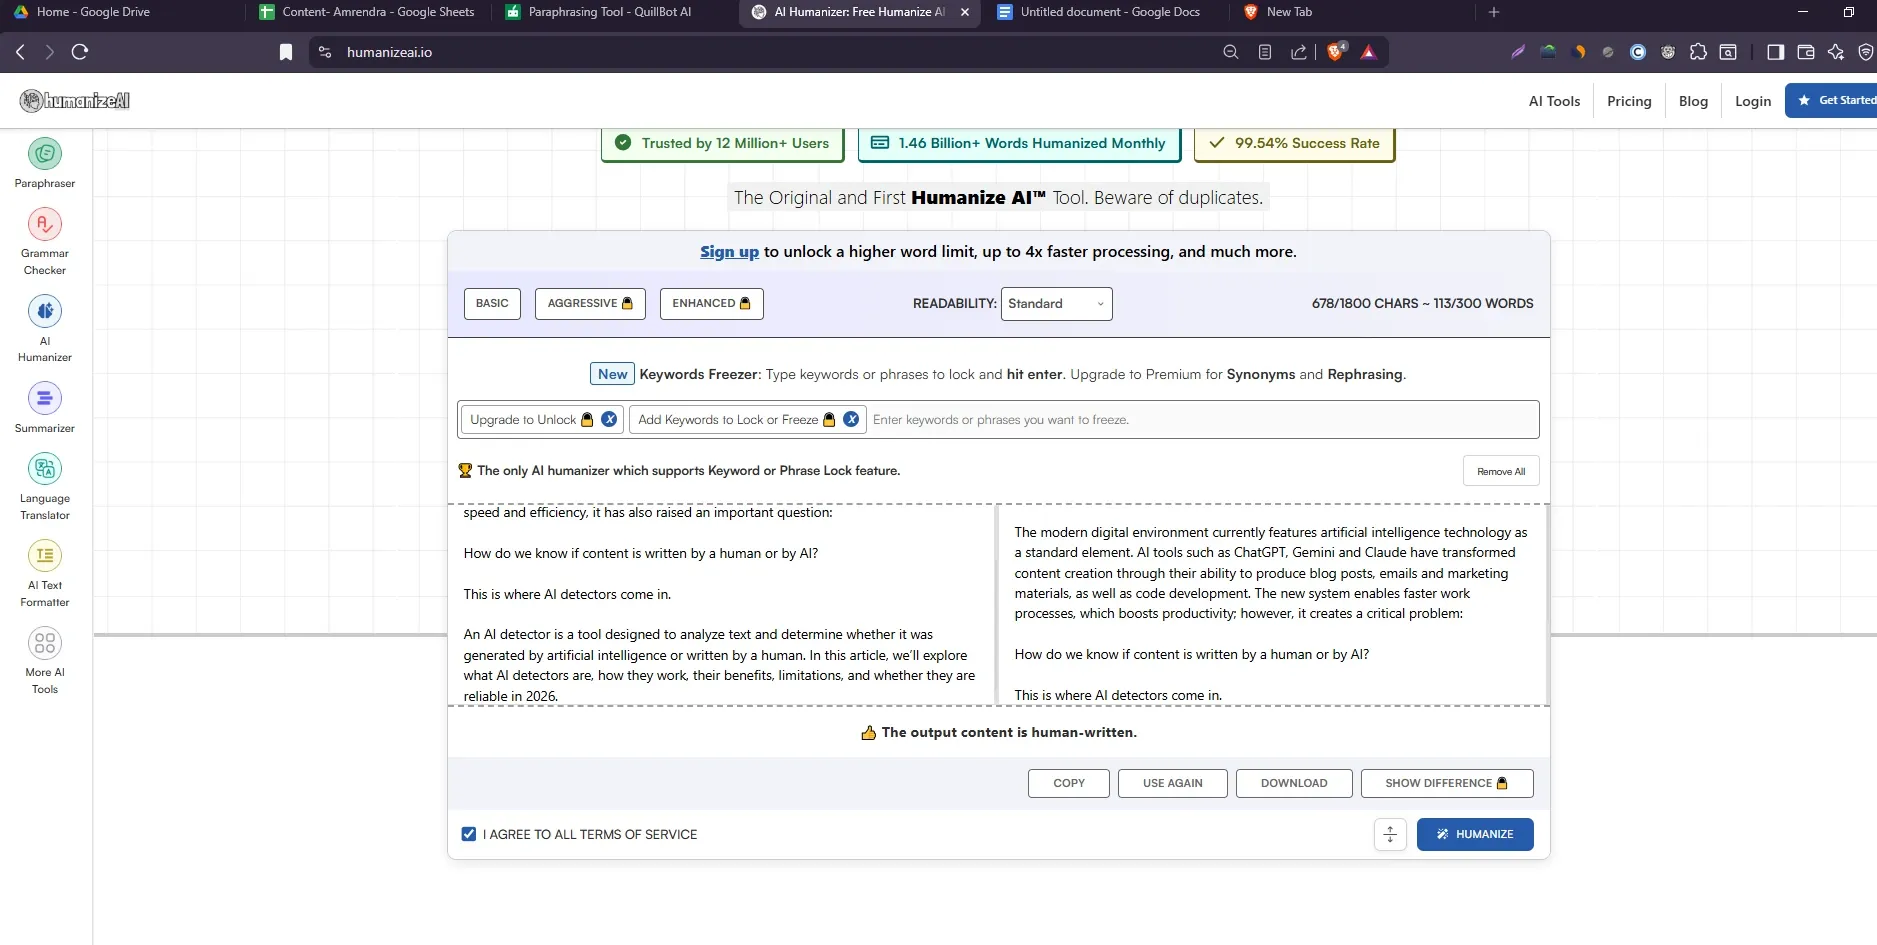Viewport: 1877px width, 945px height.
Task: Select the Aggressive humanize mode
Action: [x=590, y=304]
